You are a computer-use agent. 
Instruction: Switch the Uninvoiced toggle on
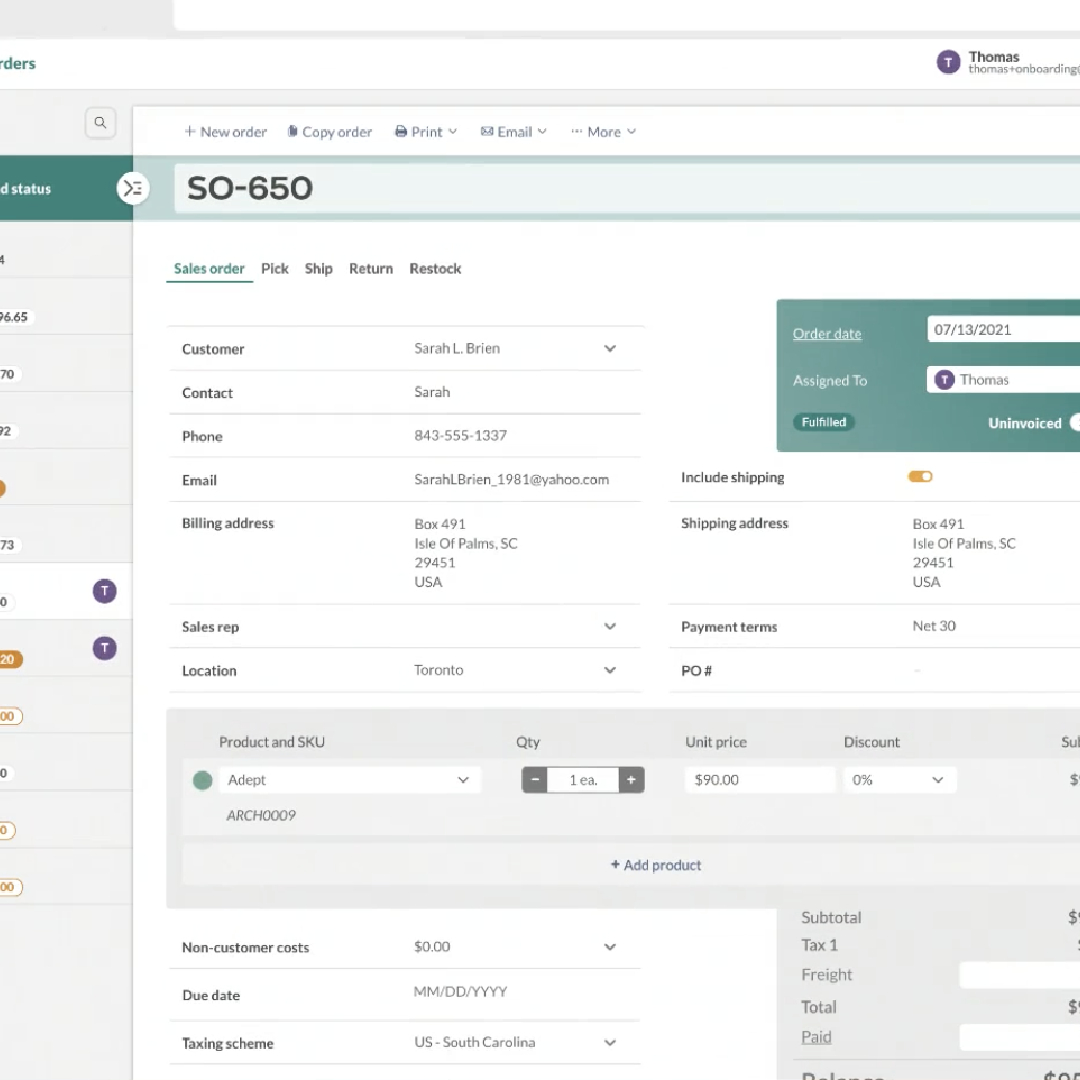pos(1075,423)
